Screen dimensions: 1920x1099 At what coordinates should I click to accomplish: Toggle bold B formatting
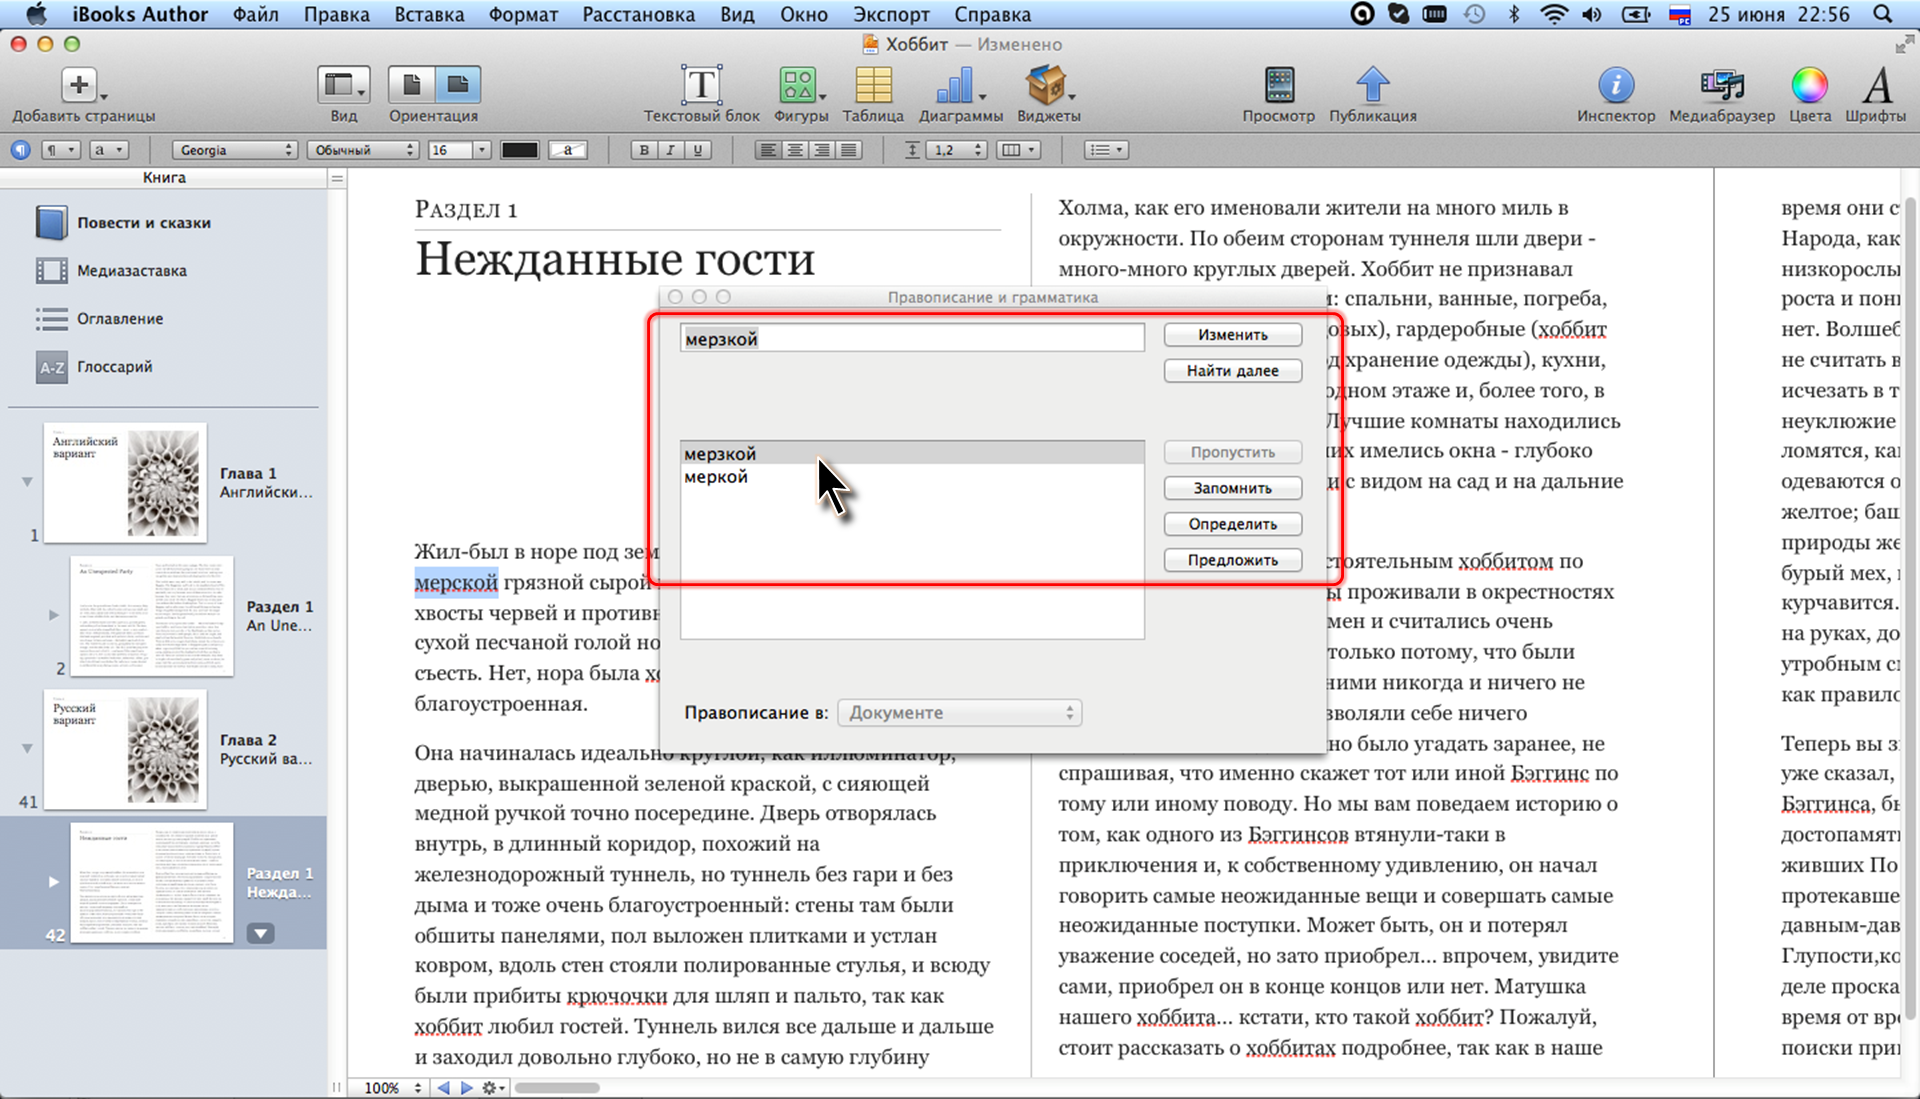(x=644, y=150)
